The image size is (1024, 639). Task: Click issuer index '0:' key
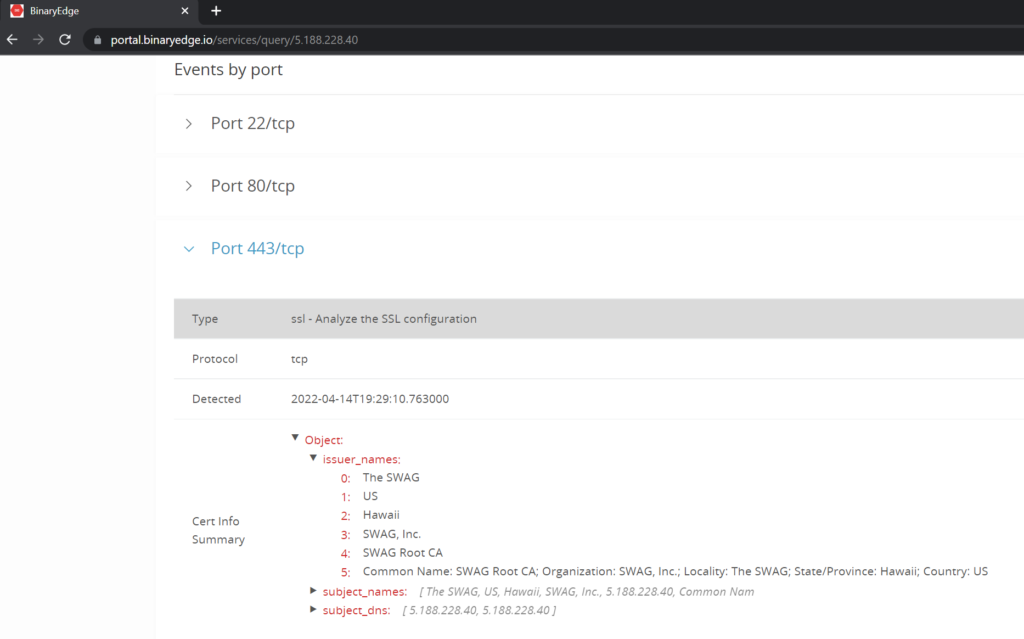pos(345,478)
